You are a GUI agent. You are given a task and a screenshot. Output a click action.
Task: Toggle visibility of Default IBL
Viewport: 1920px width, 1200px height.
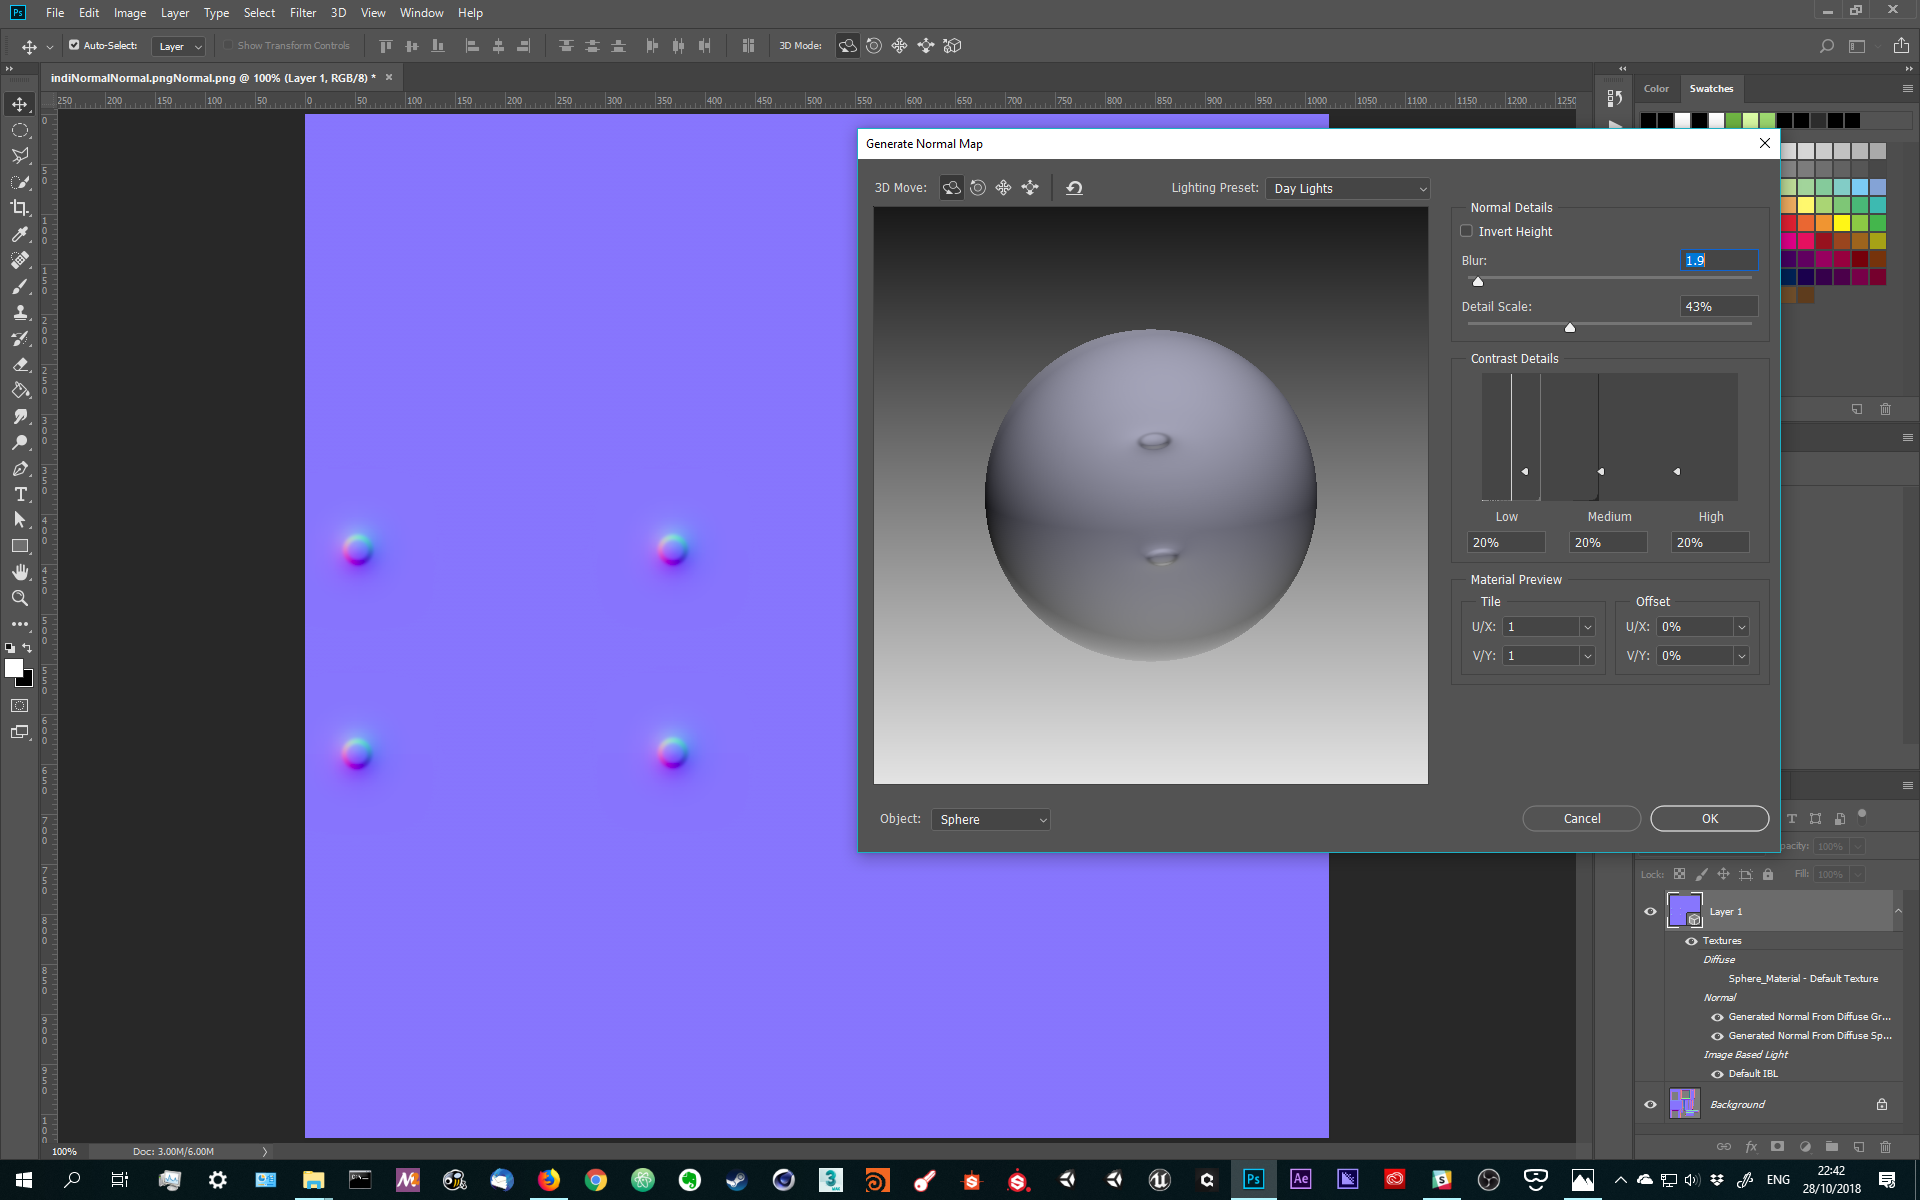pyautogui.click(x=1718, y=1073)
